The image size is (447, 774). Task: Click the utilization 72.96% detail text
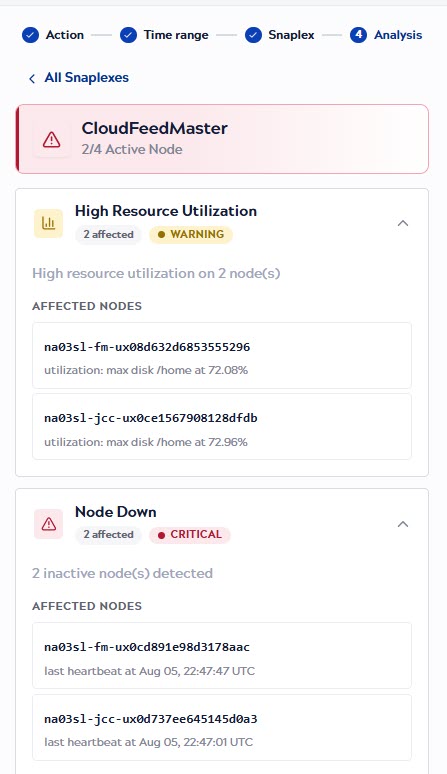146,442
